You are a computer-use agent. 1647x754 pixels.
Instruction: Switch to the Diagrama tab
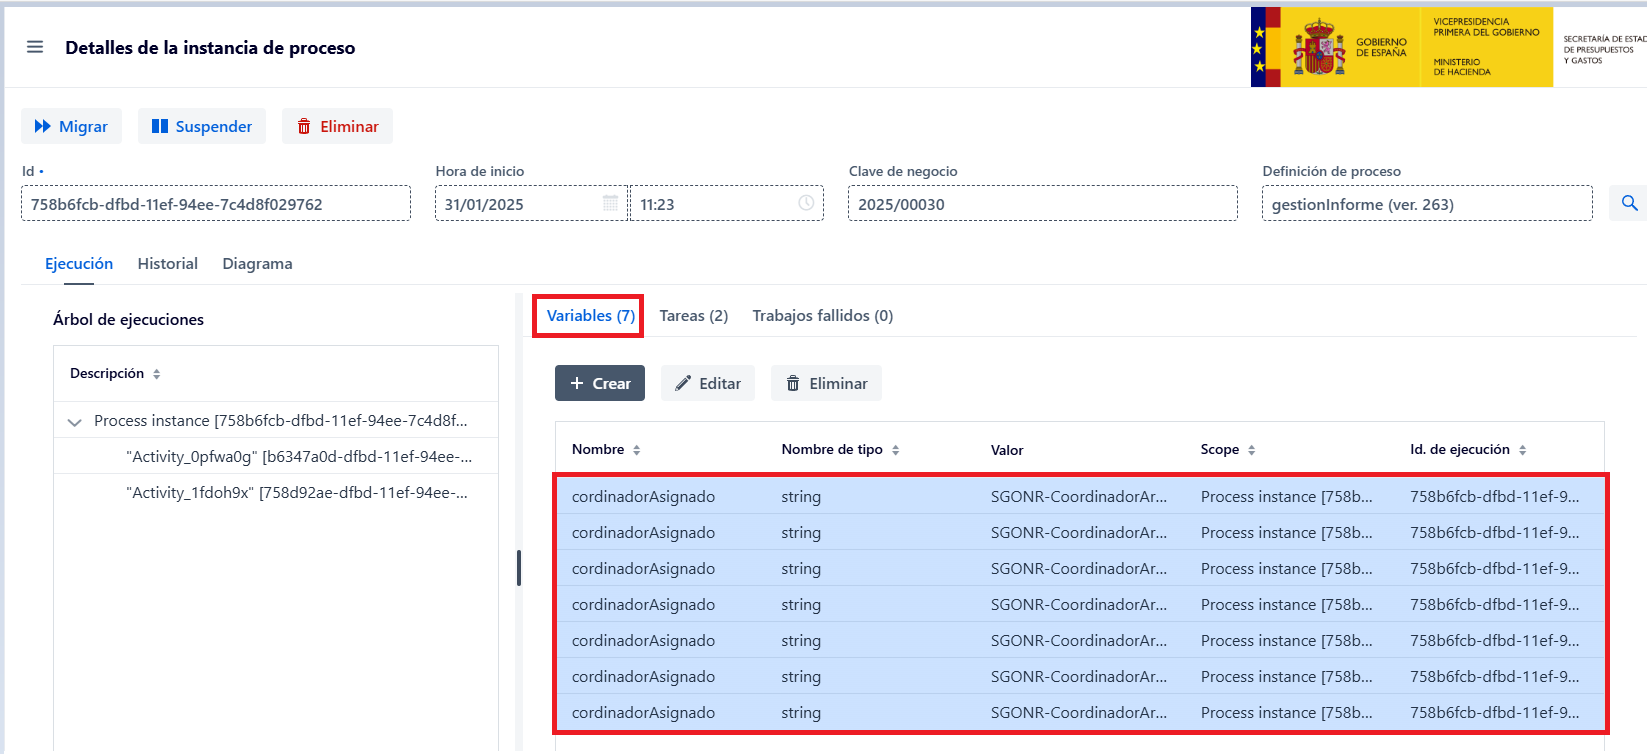257,263
